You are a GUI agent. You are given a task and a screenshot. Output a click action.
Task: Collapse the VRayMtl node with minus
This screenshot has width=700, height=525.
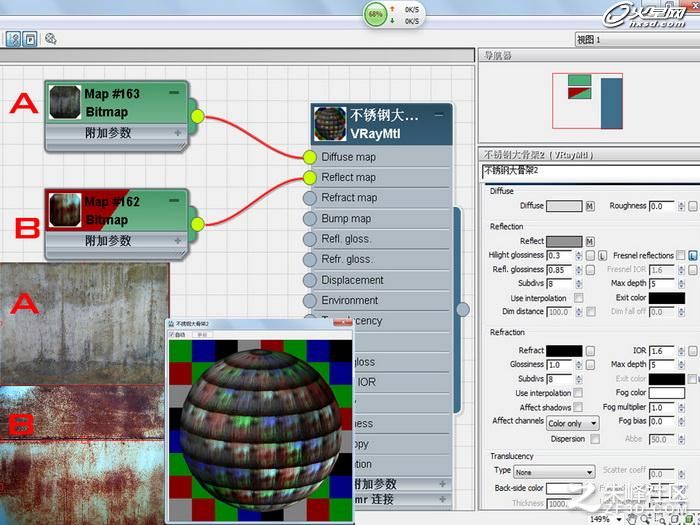[x=439, y=115]
